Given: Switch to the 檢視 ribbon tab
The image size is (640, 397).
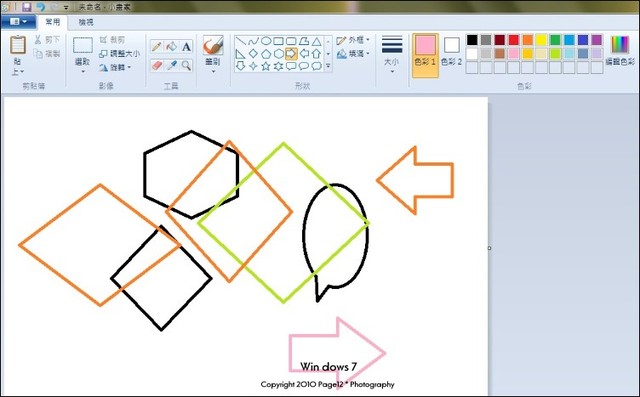Looking at the screenshot, I should [86, 22].
